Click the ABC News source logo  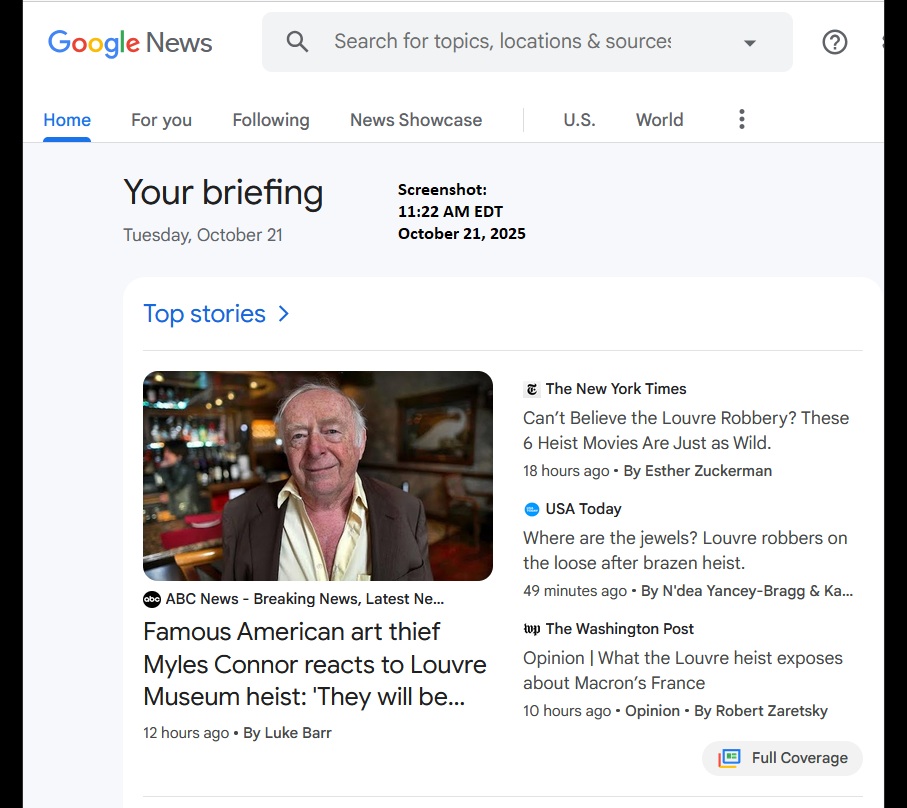pyautogui.click(x=152, y=599)
